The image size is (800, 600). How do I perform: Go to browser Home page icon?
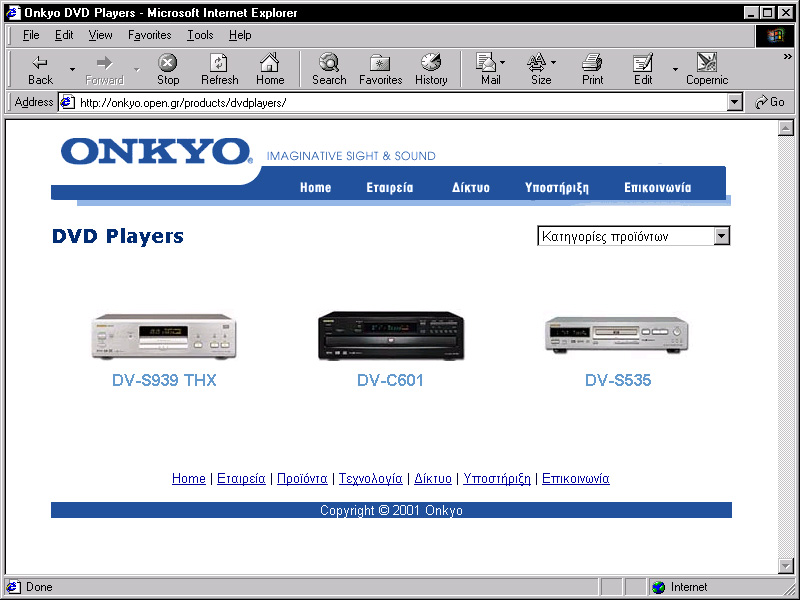tap(270, 69)
